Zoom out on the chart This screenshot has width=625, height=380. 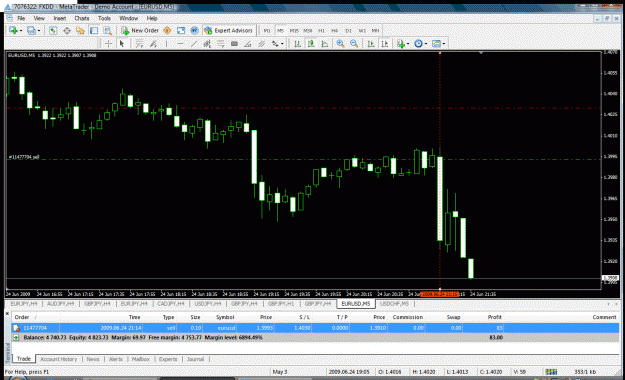[354, 44]
